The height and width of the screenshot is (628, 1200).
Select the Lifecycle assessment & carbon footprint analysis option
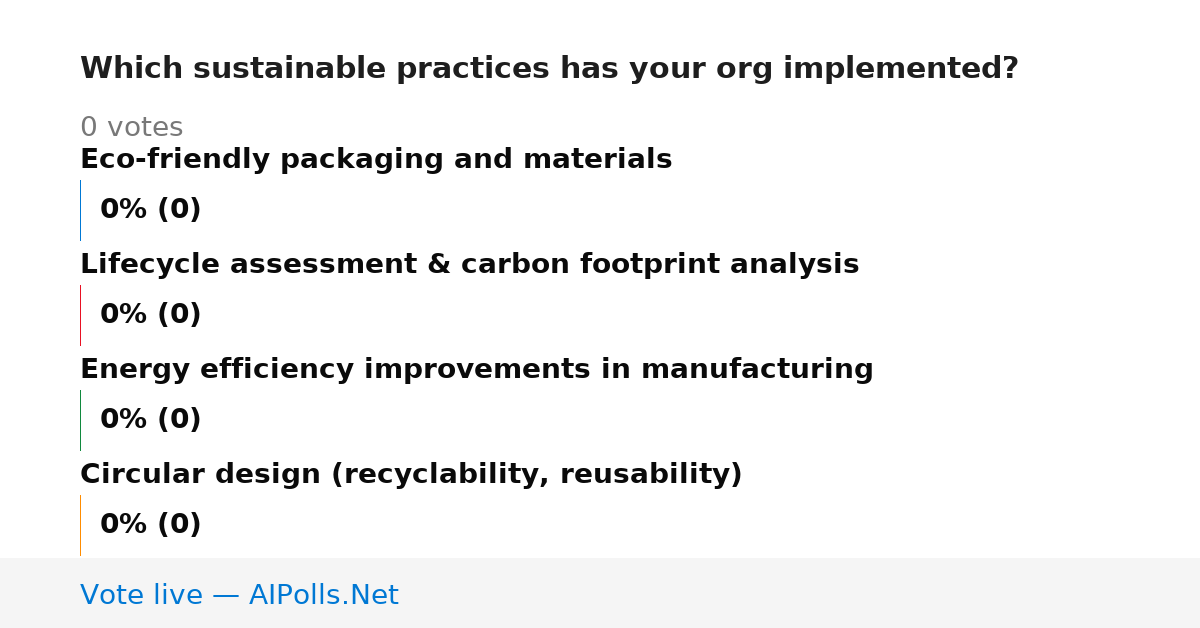[469, 265]
